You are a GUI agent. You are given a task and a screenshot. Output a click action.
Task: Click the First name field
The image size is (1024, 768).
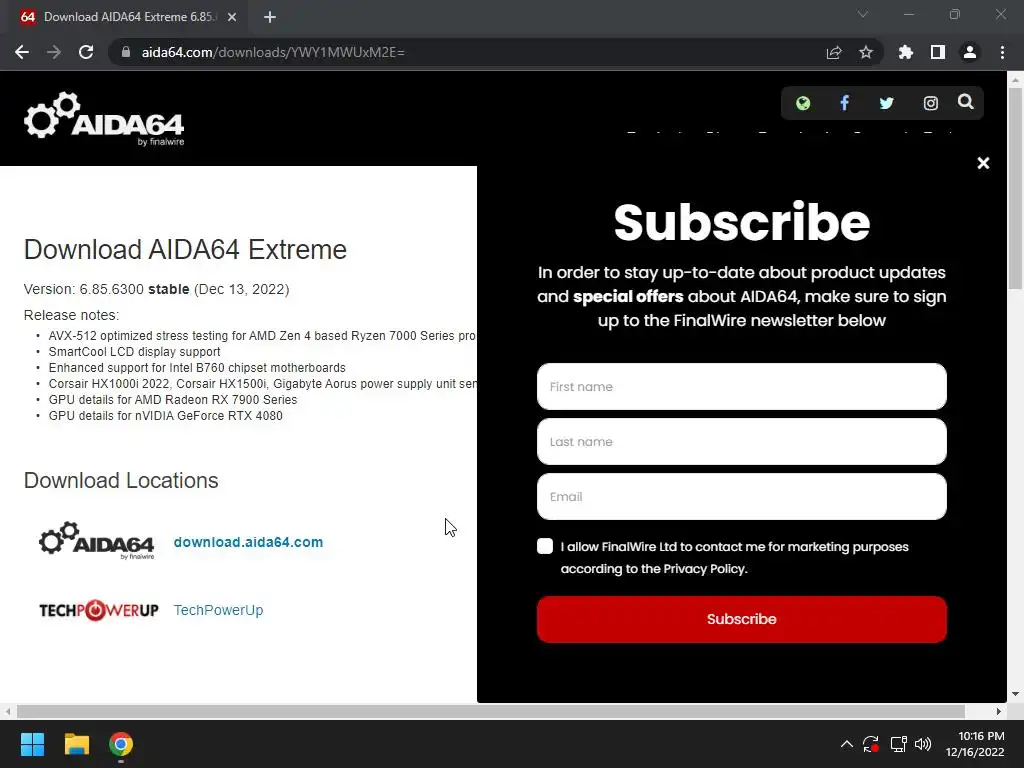click(741, 387)
